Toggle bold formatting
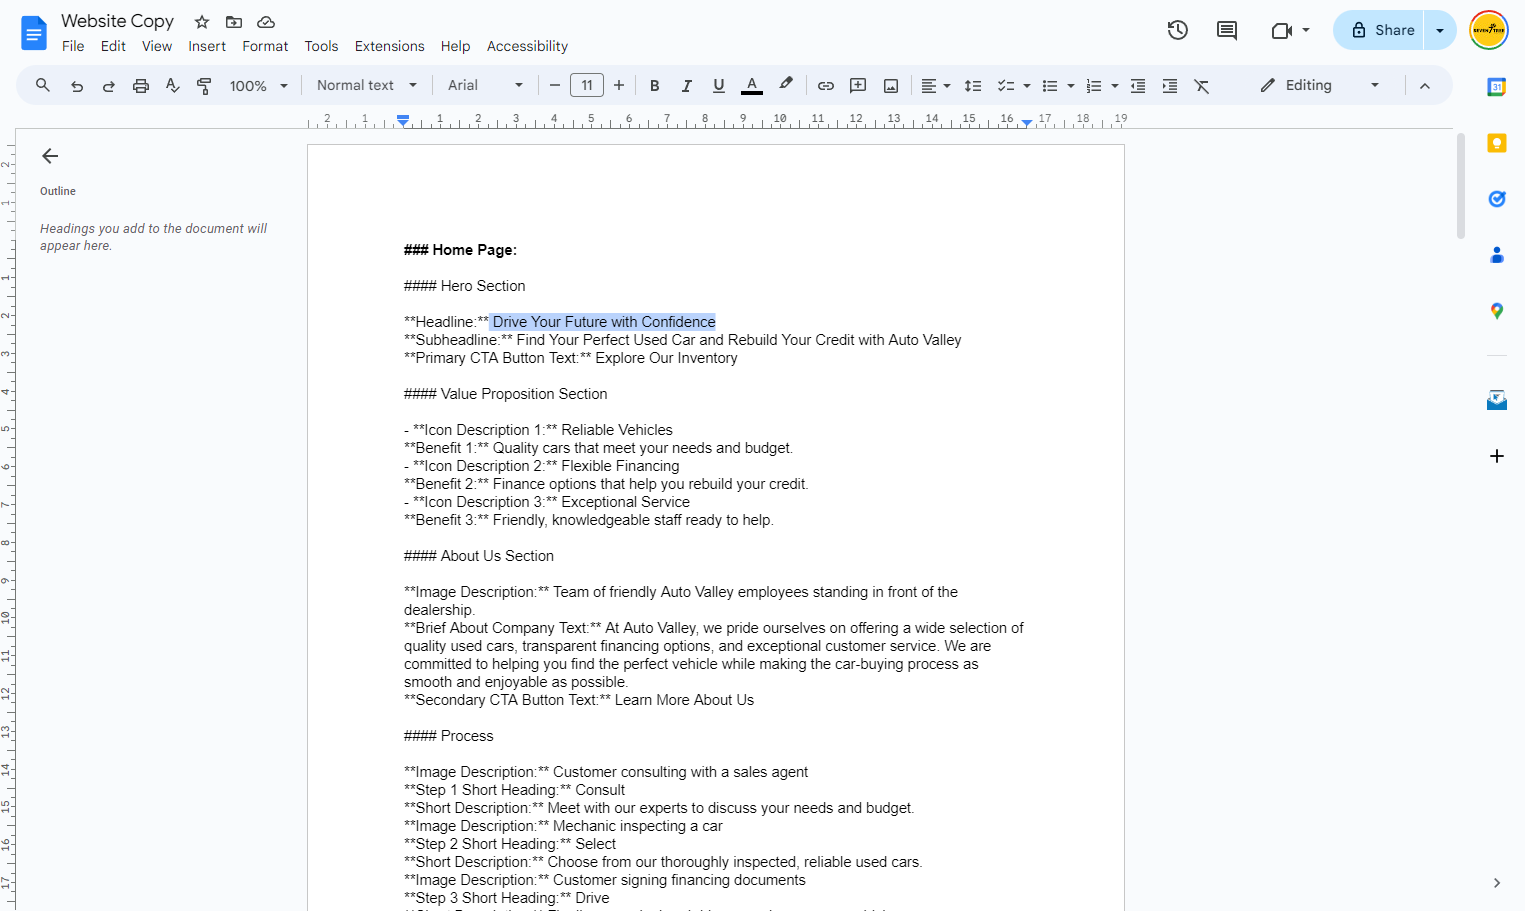The image size is (1525, 911). click(655, 86)
